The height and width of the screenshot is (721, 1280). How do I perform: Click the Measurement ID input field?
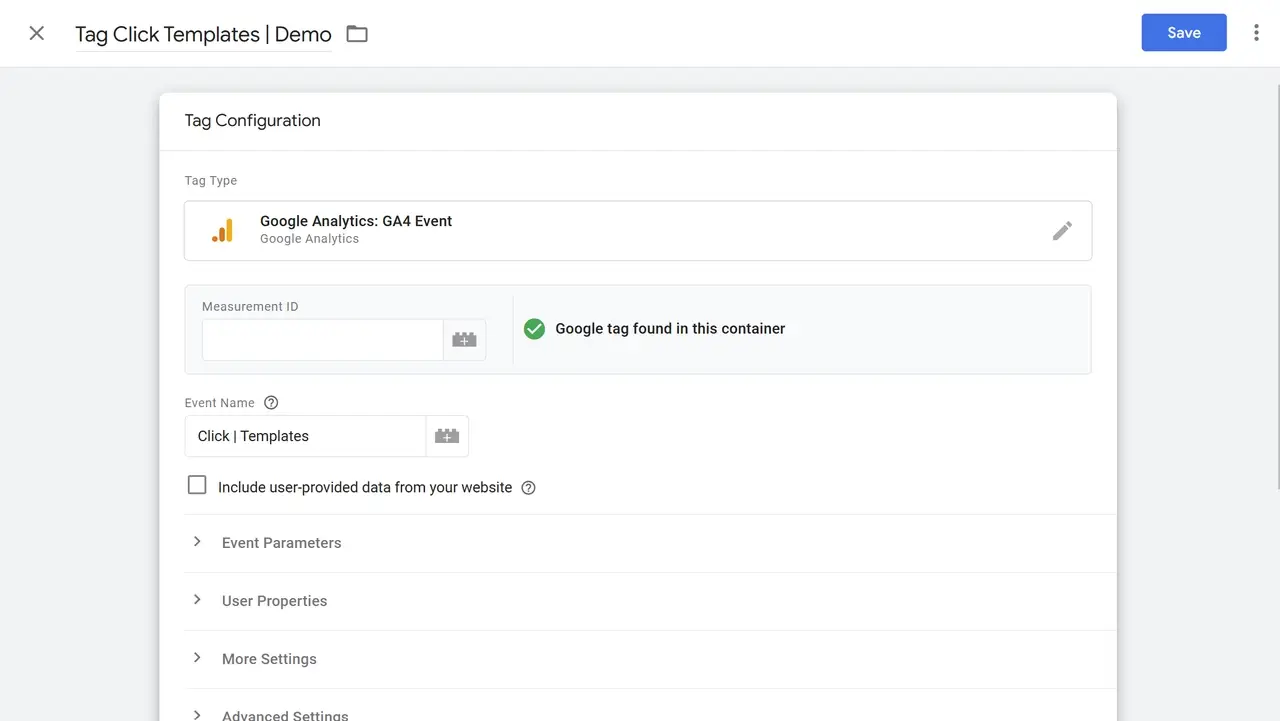[x=323, y=340]
